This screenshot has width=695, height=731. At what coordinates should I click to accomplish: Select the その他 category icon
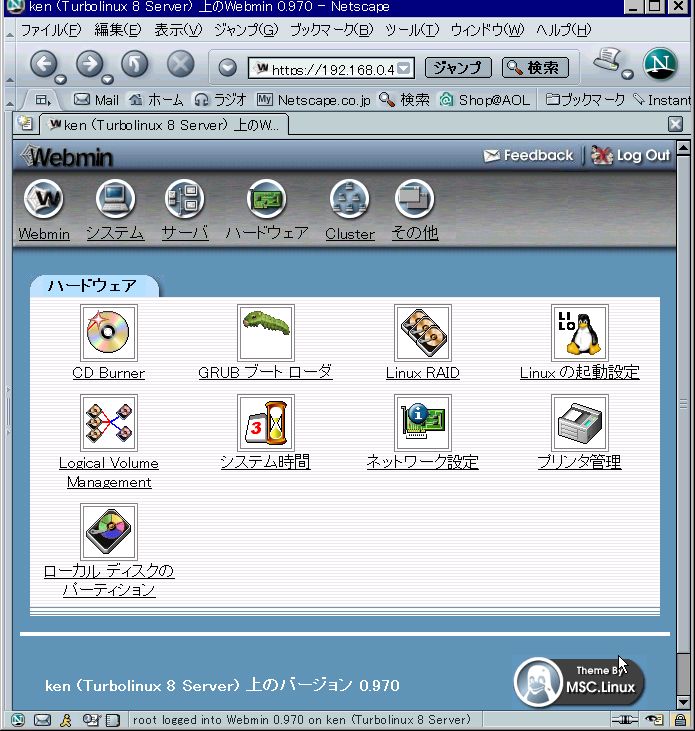(x=414, y=199)
